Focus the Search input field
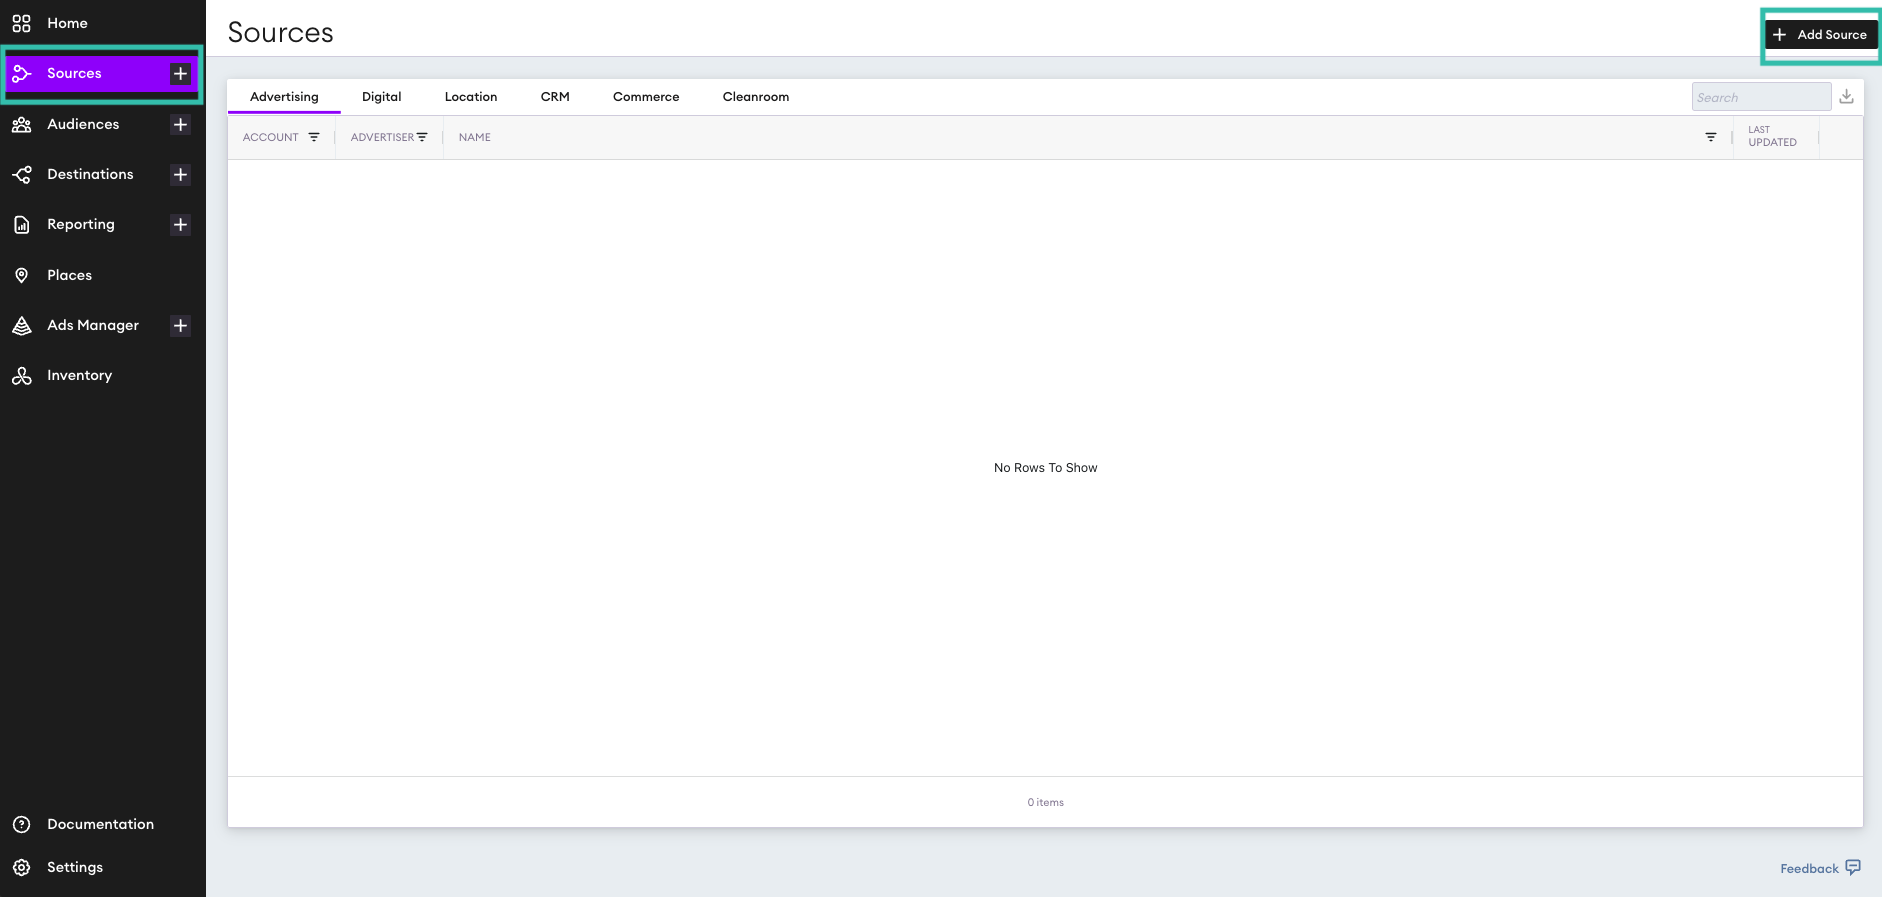The image size is (1882, 897). click(x=1761, y=97)
